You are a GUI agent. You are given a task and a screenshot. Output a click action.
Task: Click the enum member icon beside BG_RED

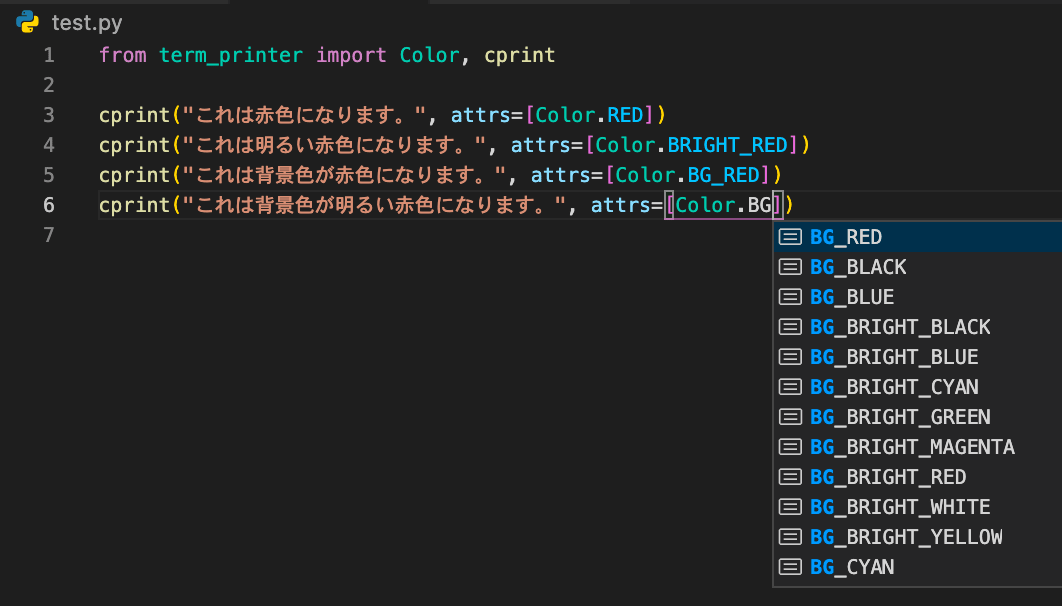(x=790, y=237)
